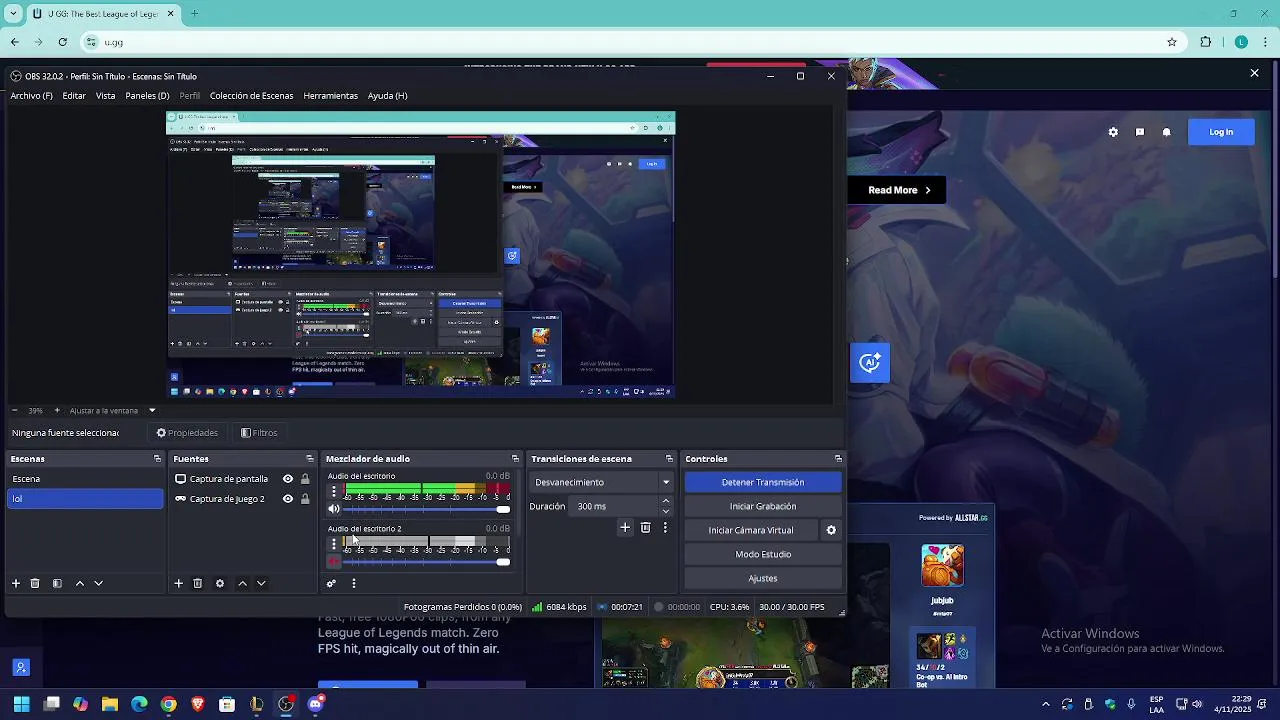Viewport: 1280px width, 720px height.
Task: Open virtual camera settings gear
Action: [x=830, y=530]
